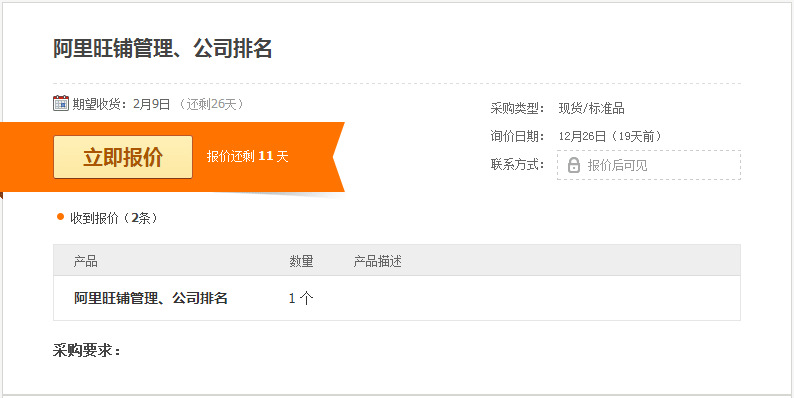Click the 联系方式 label

[518, 165]
